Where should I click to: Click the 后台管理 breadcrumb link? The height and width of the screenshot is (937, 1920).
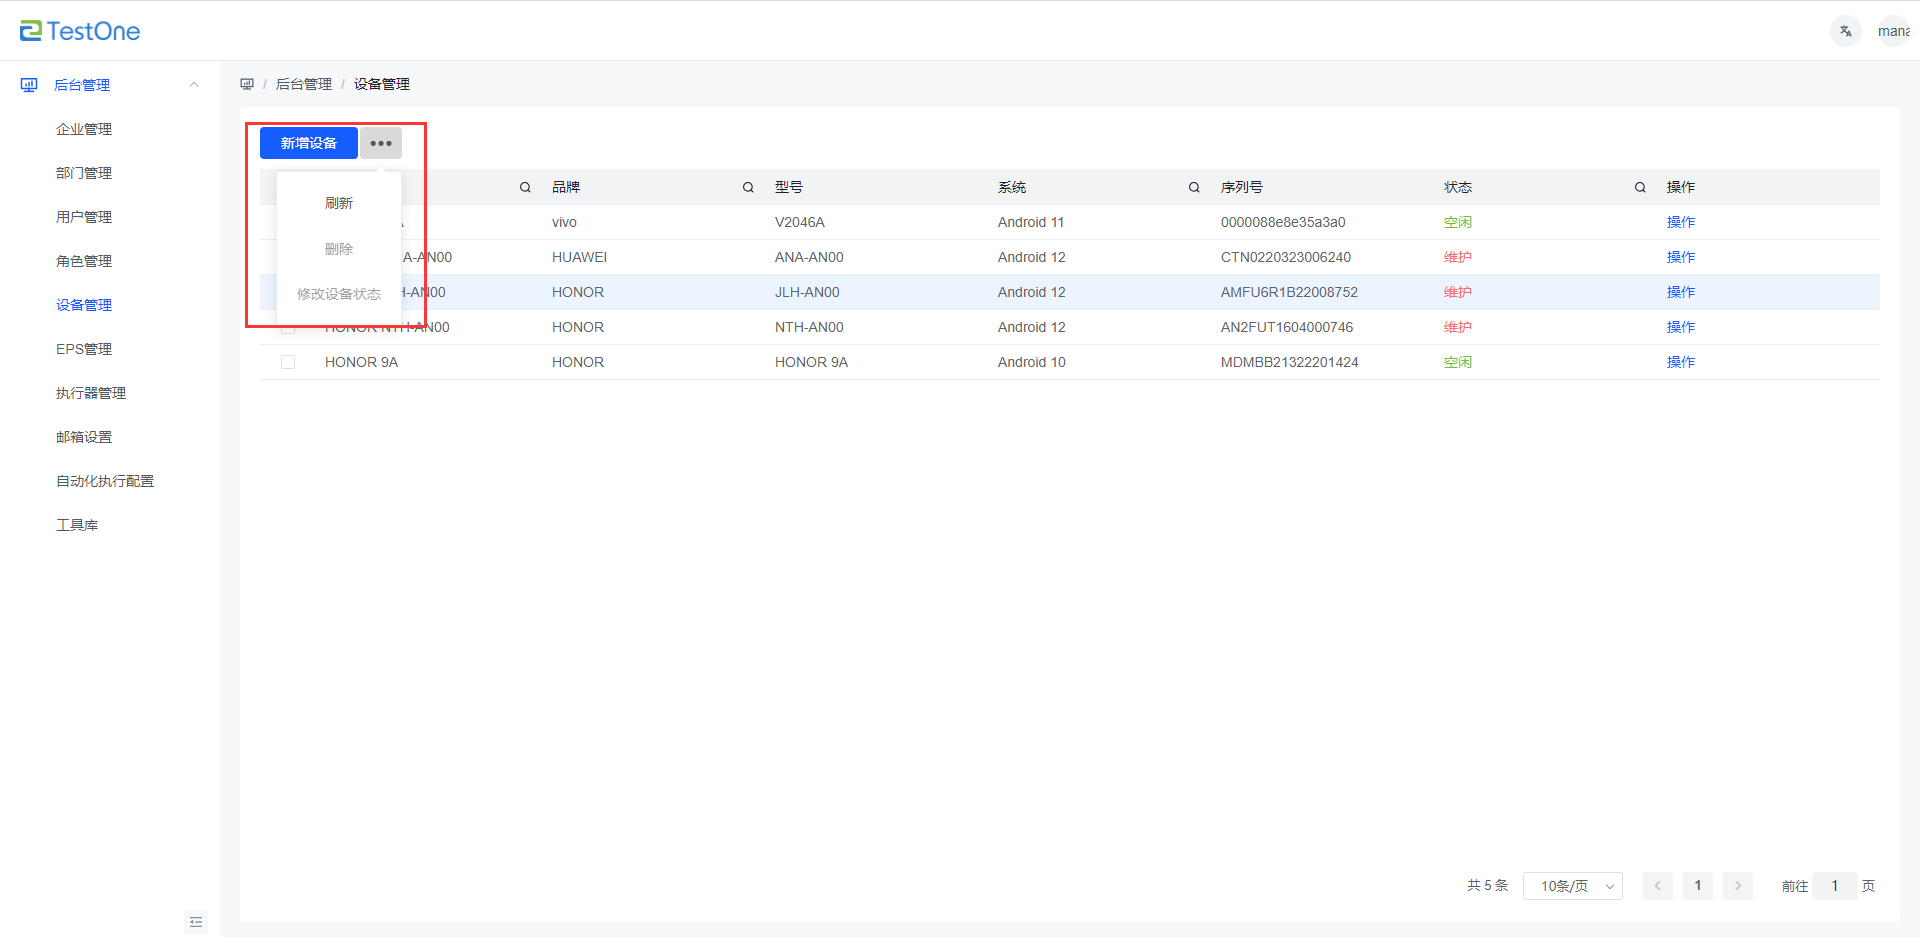coord(304,84)
